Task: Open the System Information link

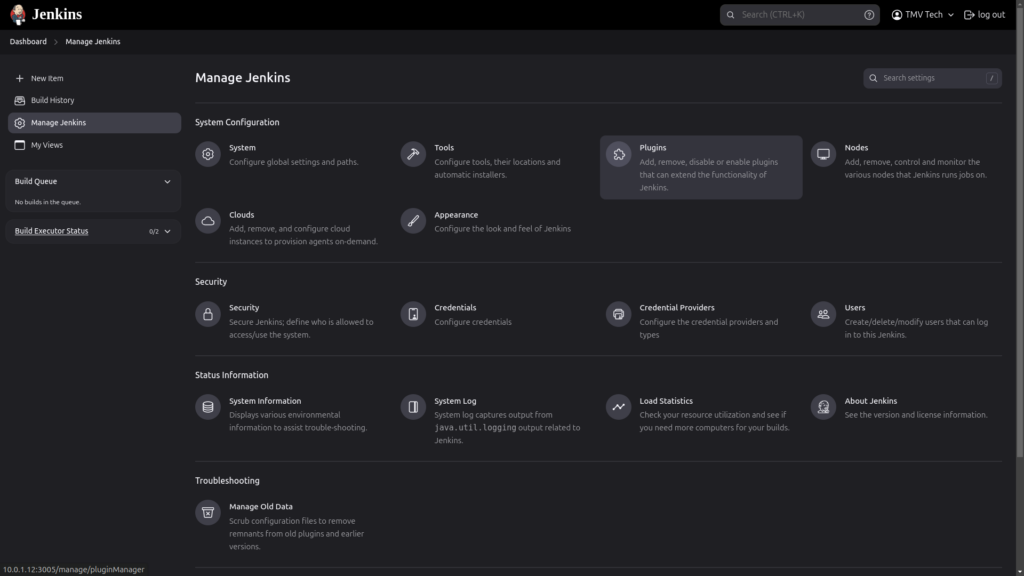Action: pos(289,414)
